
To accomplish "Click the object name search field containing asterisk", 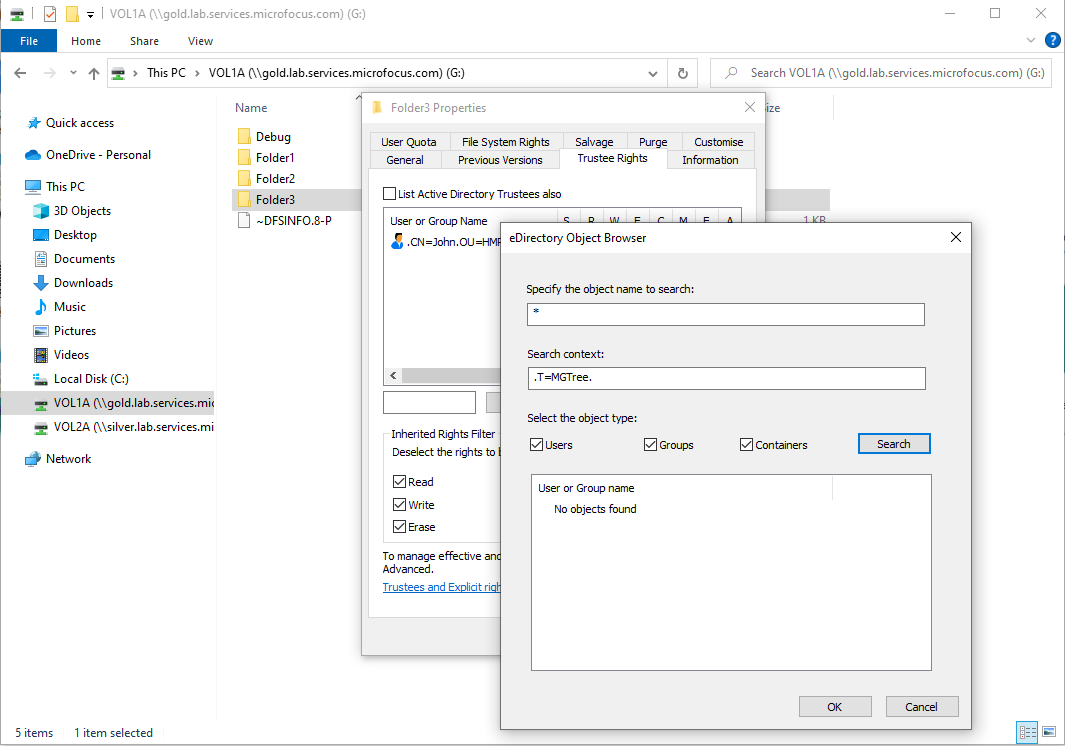I will pos(726,314).
